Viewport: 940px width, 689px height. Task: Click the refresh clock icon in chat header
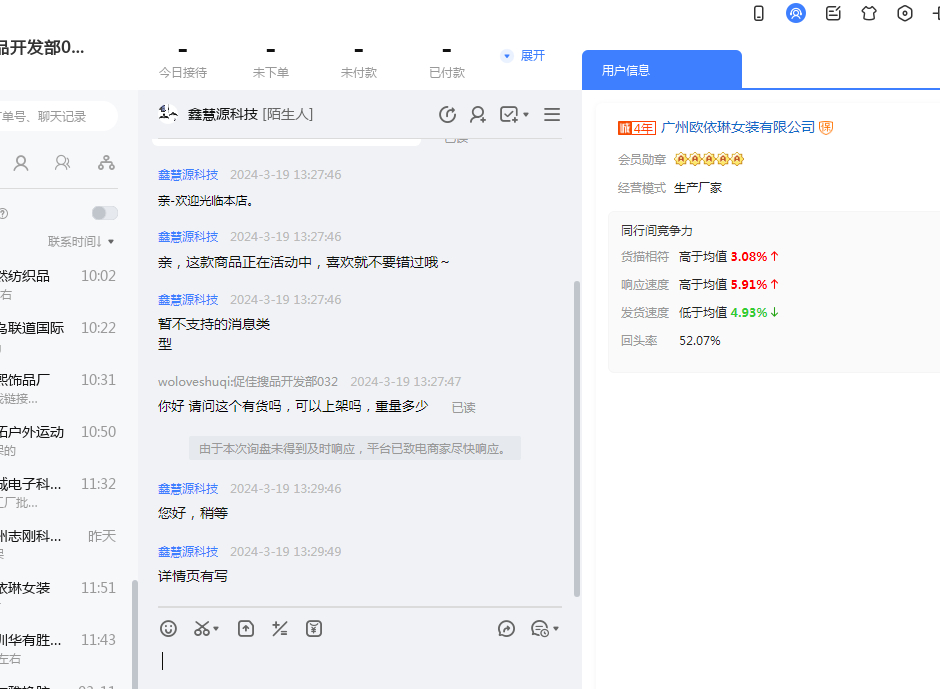(447, 115)
